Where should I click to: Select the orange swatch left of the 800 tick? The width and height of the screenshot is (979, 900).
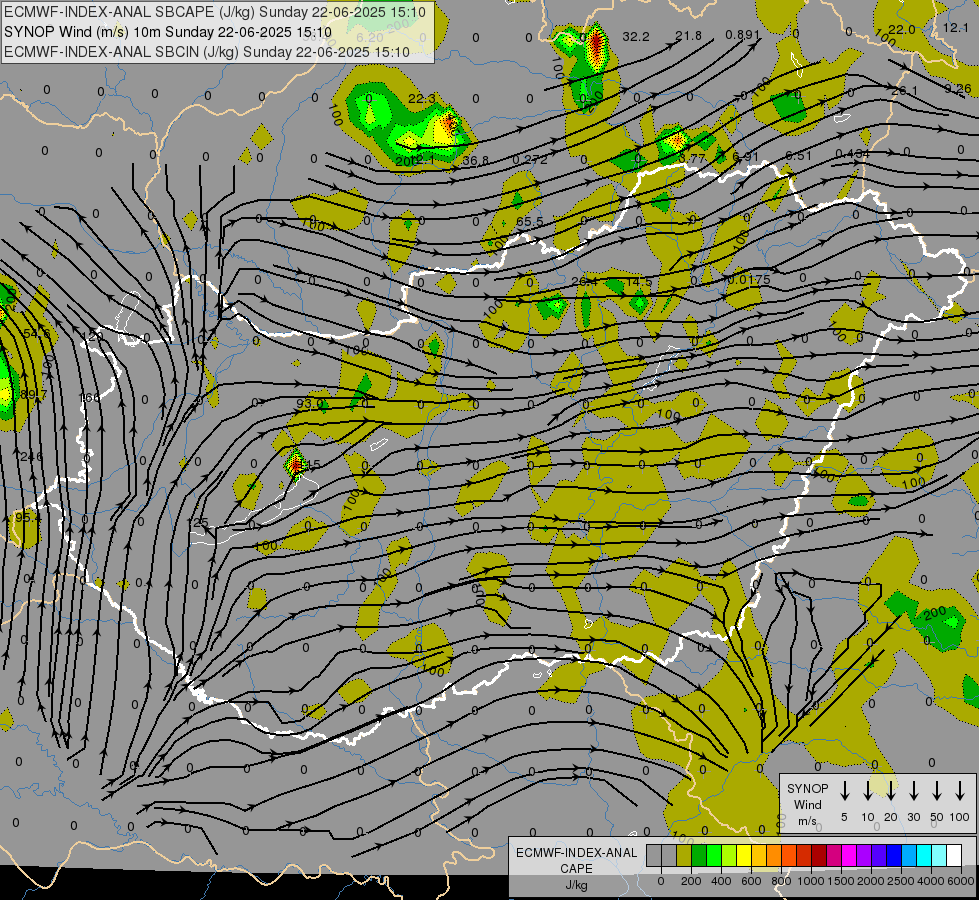coord(774,855)
